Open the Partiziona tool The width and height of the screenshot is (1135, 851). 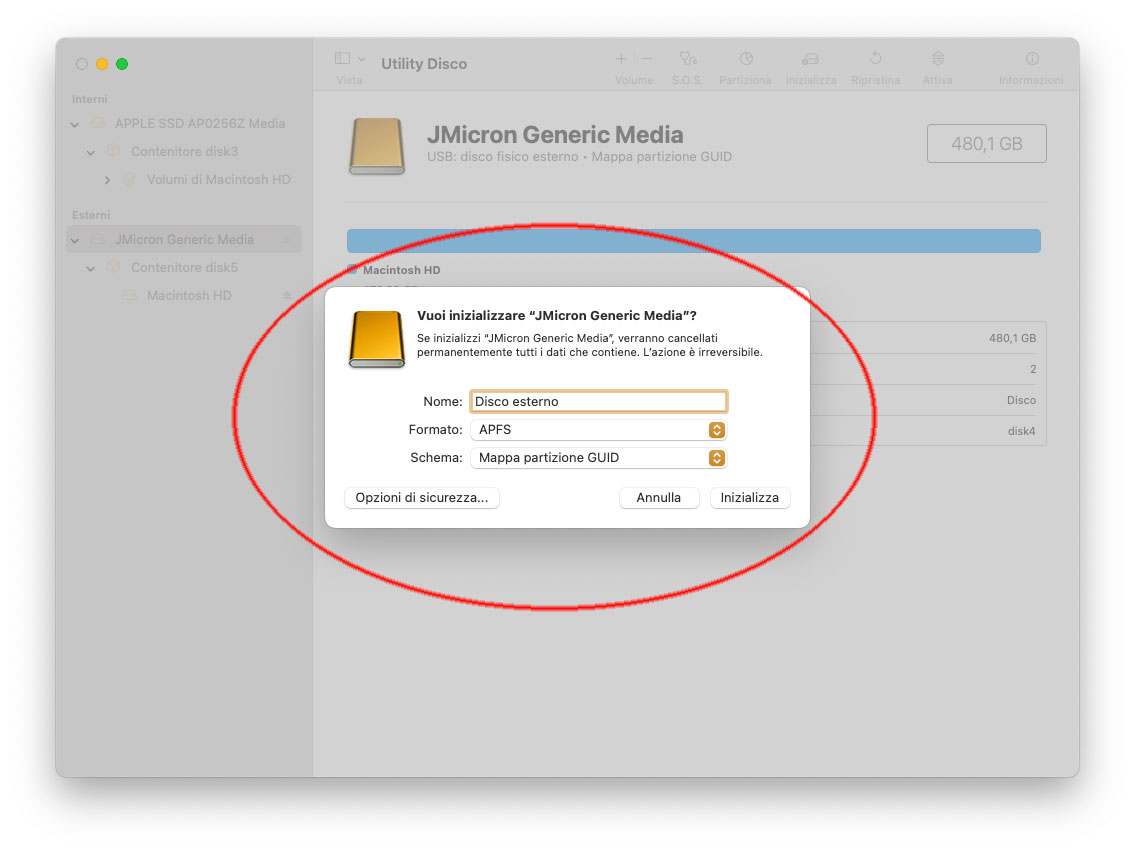point(746,59)
